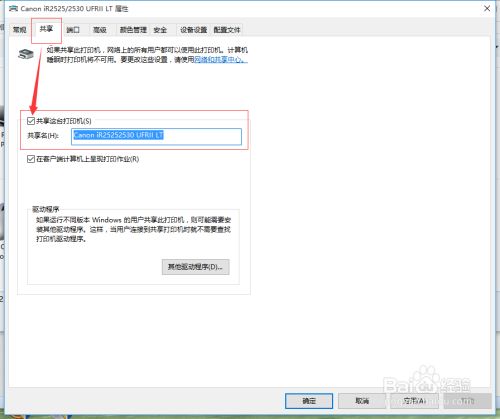Confirm with the 确定 button

tap(309, 401)
